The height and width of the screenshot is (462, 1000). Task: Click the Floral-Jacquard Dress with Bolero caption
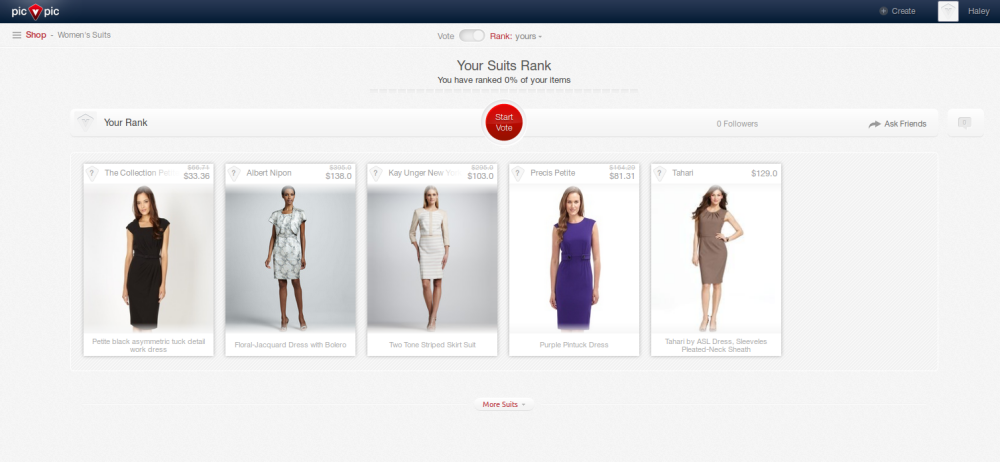[290, 345]
